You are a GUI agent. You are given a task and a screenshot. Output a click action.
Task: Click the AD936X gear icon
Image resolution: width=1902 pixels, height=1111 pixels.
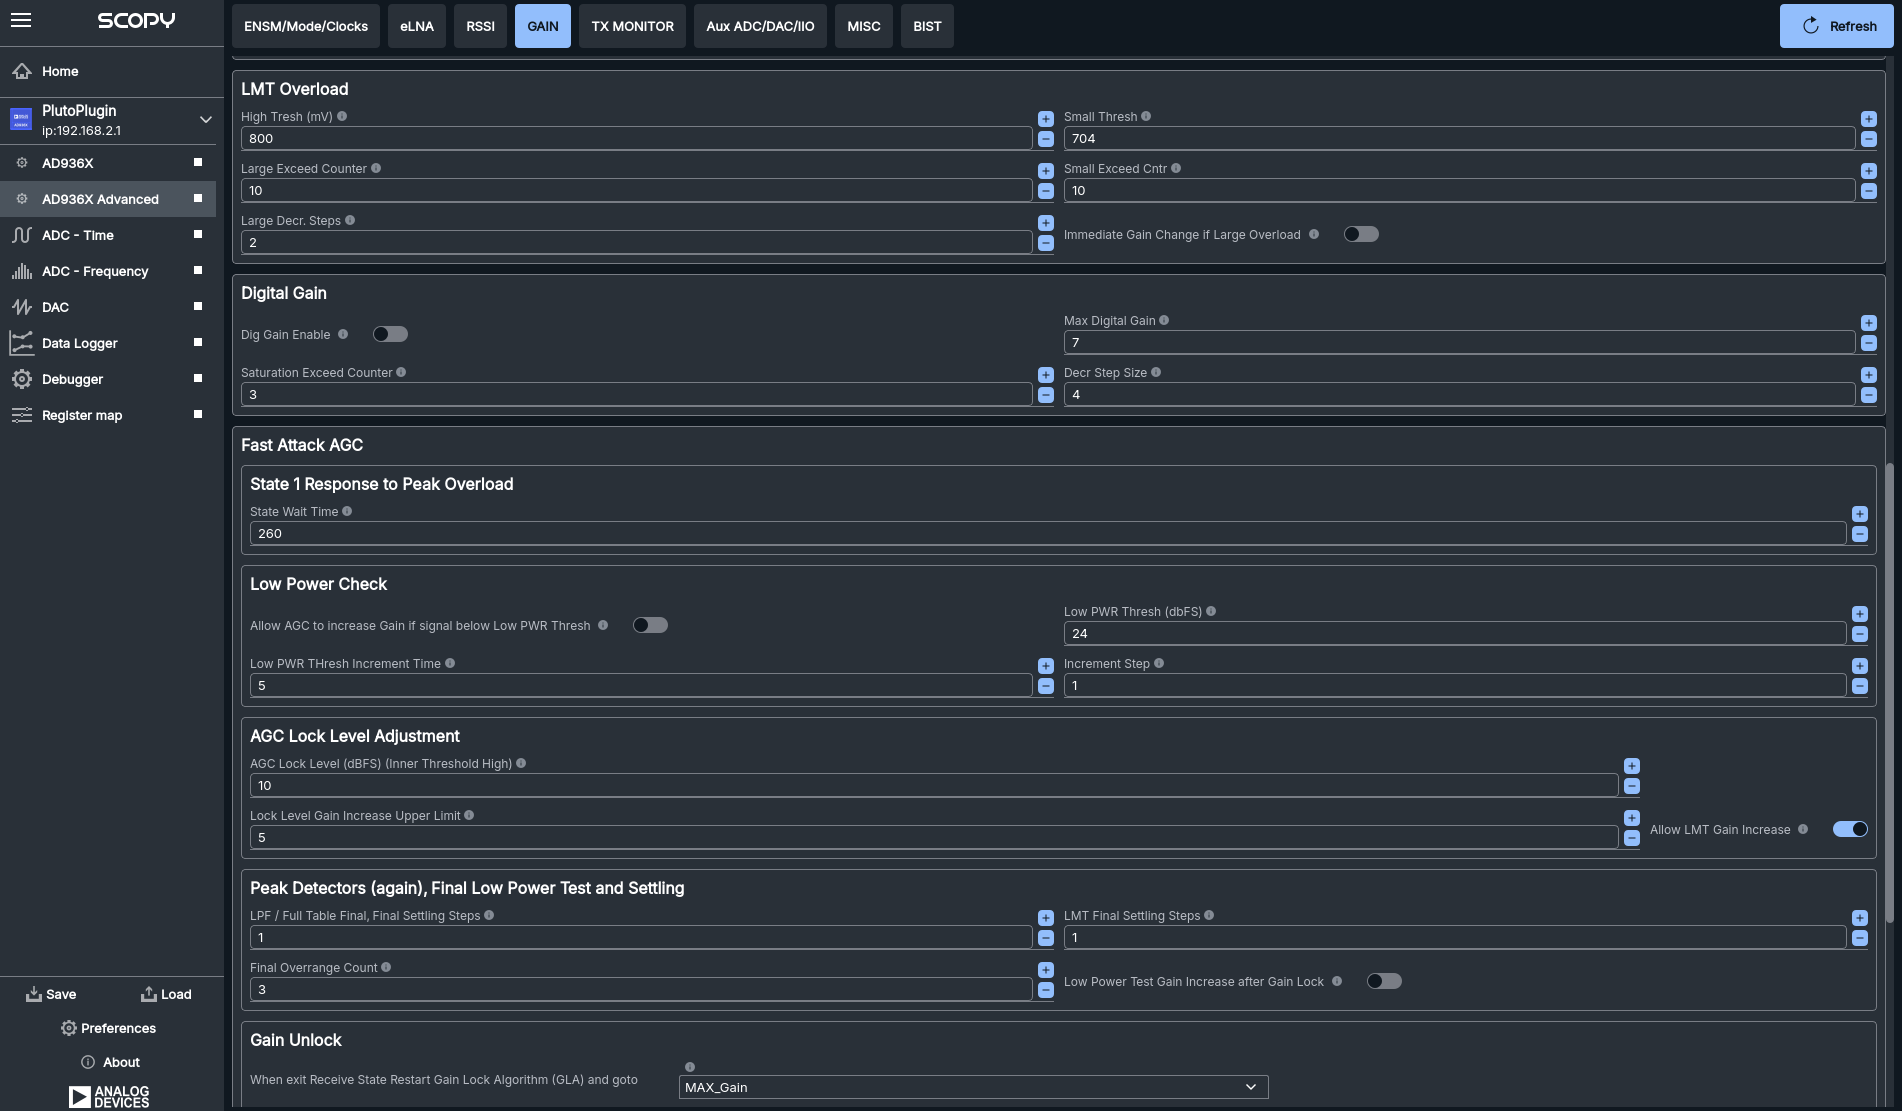point(21,163)
